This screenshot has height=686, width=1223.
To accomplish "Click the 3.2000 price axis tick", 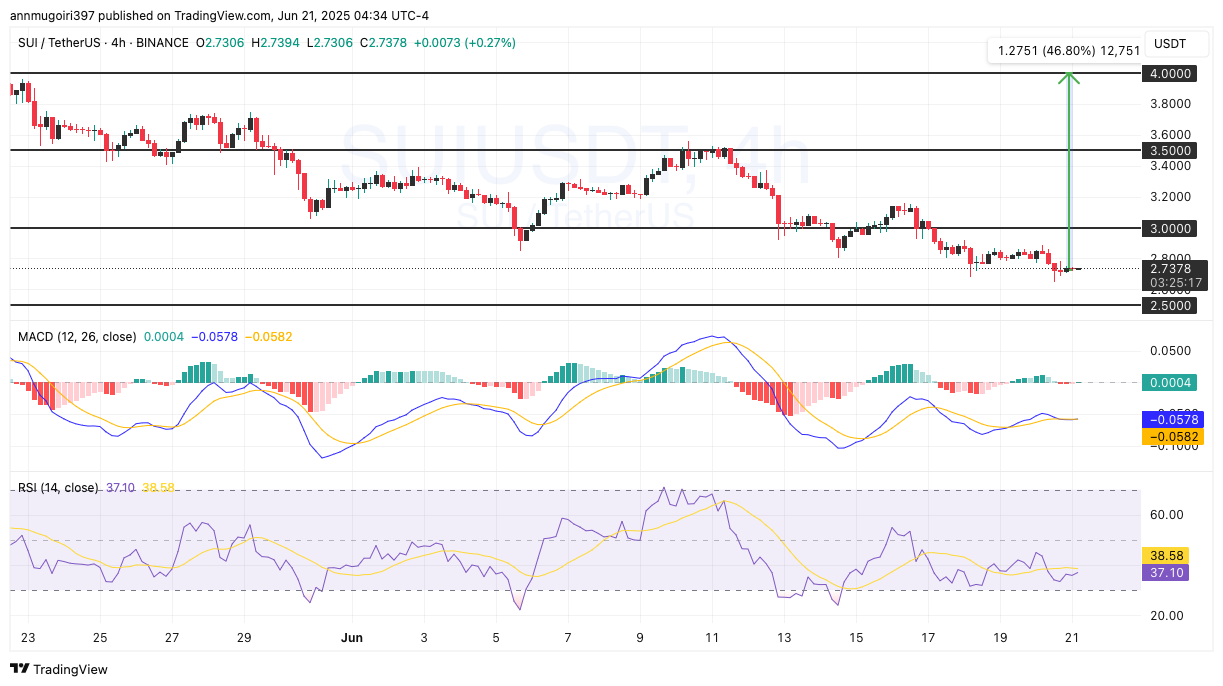I will [1171, 197].
